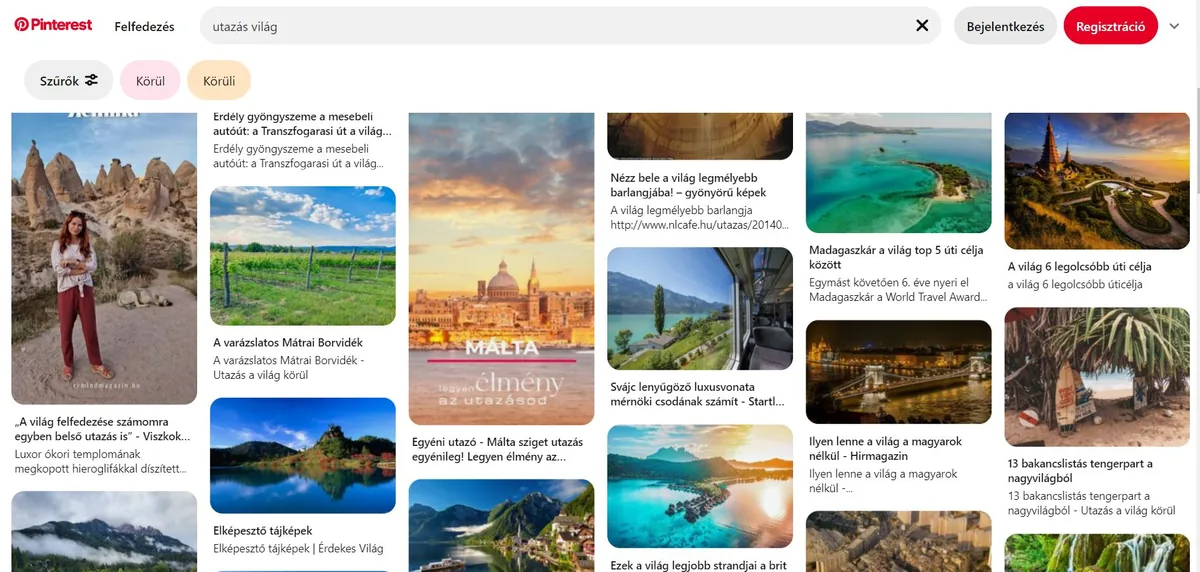Image resolution: width=1200 pixels, height=572 pixels.
Task: Click description 'a világ 6 legolcsóbb úticélja'
Action: 1075,284
